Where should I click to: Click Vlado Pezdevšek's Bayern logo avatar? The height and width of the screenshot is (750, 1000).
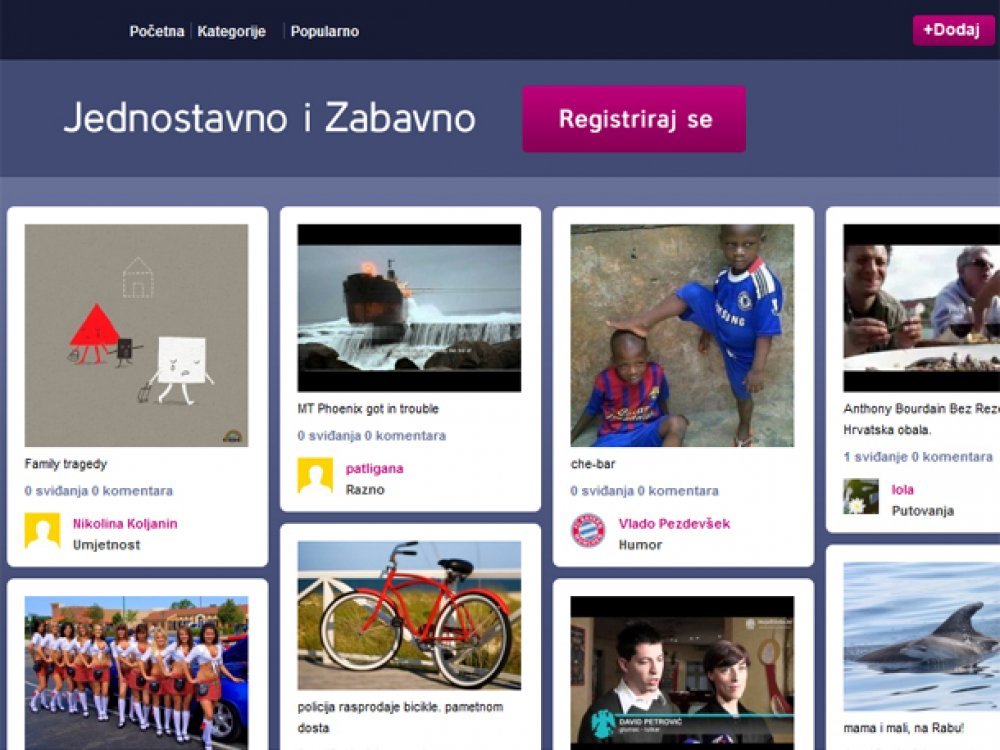pyautogui.click(x=588, y=531)
